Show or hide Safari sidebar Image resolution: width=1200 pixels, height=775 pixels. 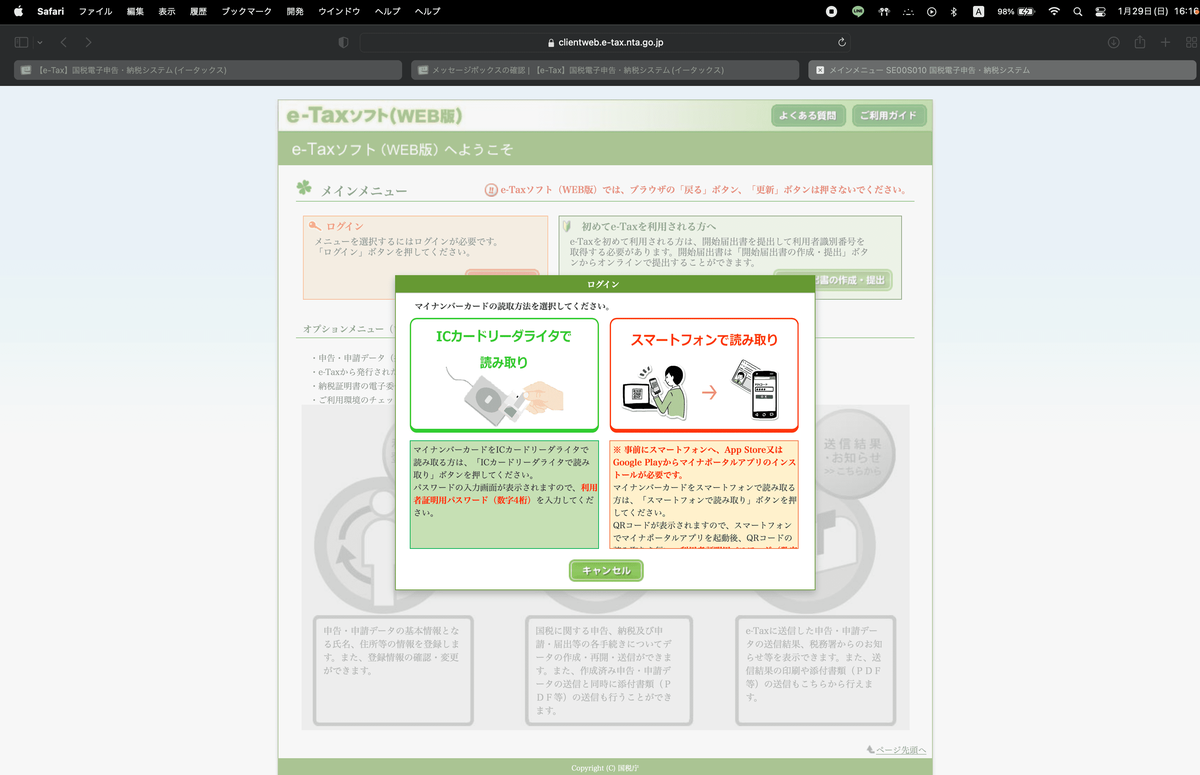coord(22,42)
